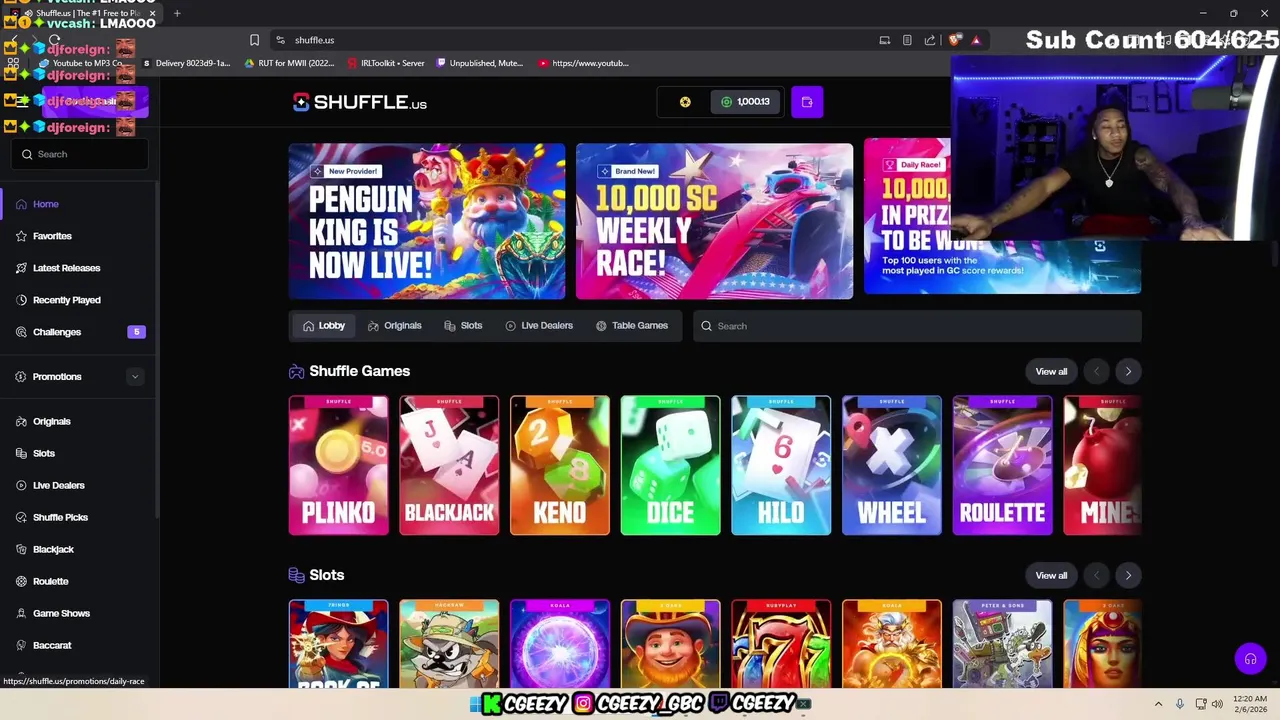Click the Brave shields icon

click(x=955, y=40)
